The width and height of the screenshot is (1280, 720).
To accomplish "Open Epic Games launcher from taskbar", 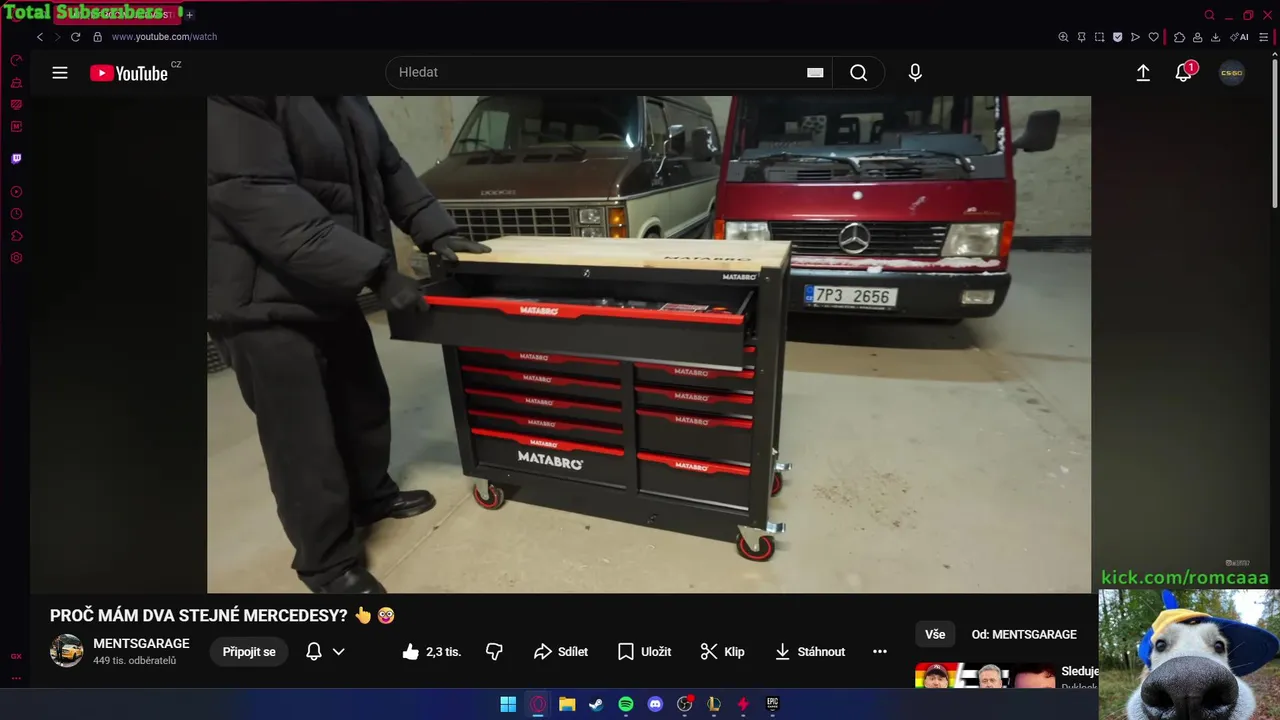I will coord(772,704).
